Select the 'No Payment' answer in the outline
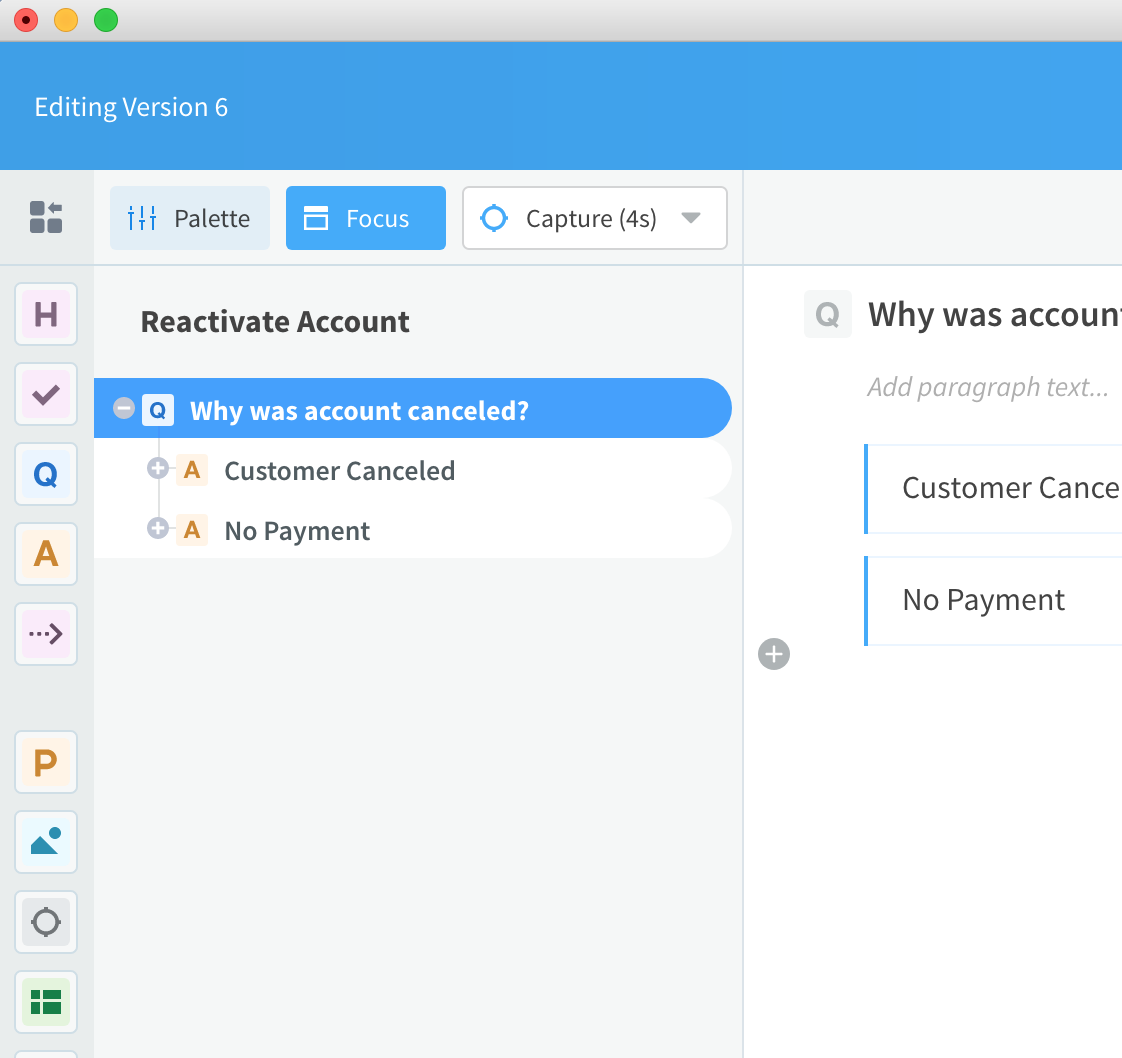1122x1058 pixels. tap(296, 530)
